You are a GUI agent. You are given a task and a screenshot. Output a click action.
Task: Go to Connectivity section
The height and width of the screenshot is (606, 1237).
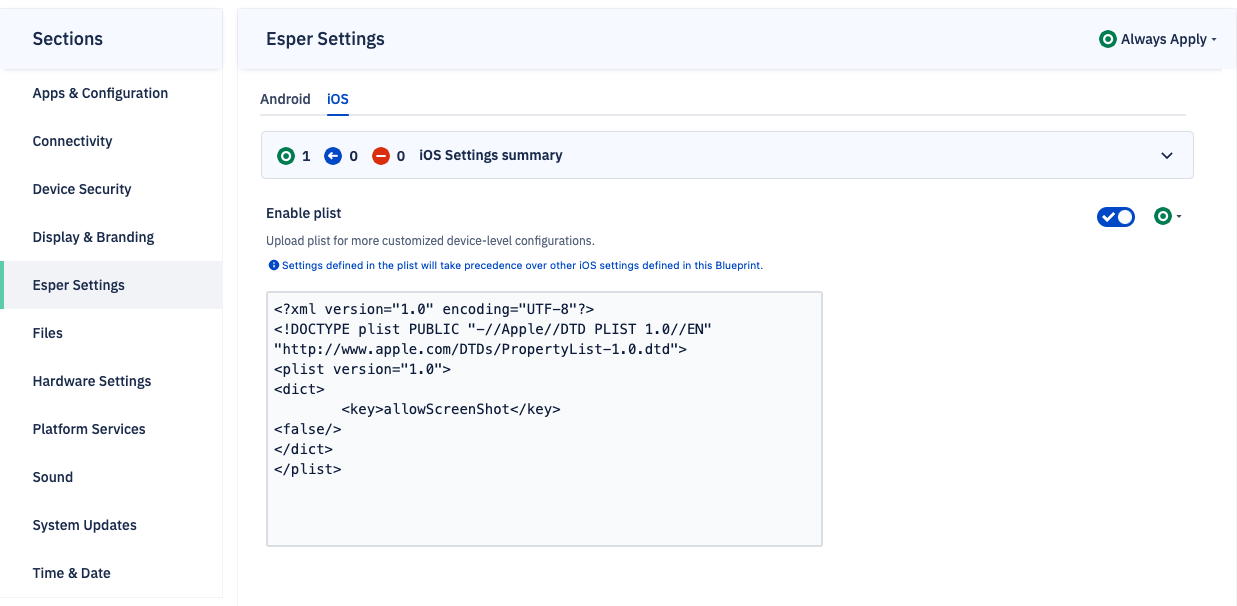[72, 141]
